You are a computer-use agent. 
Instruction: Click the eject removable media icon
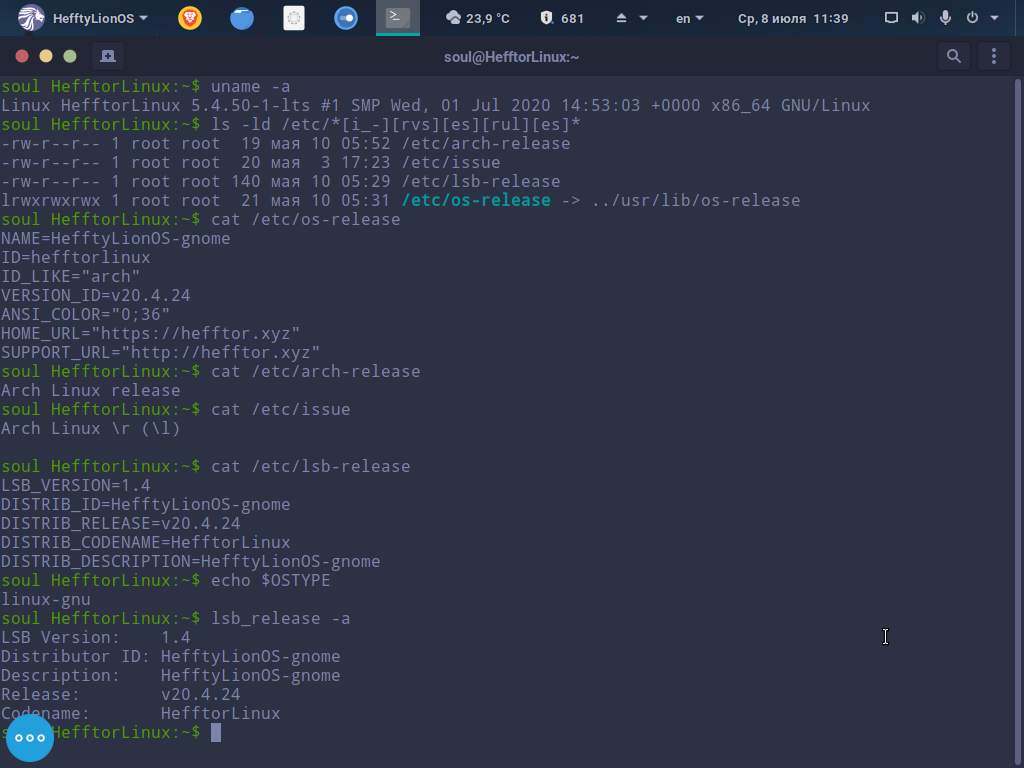tap(622, 18)
